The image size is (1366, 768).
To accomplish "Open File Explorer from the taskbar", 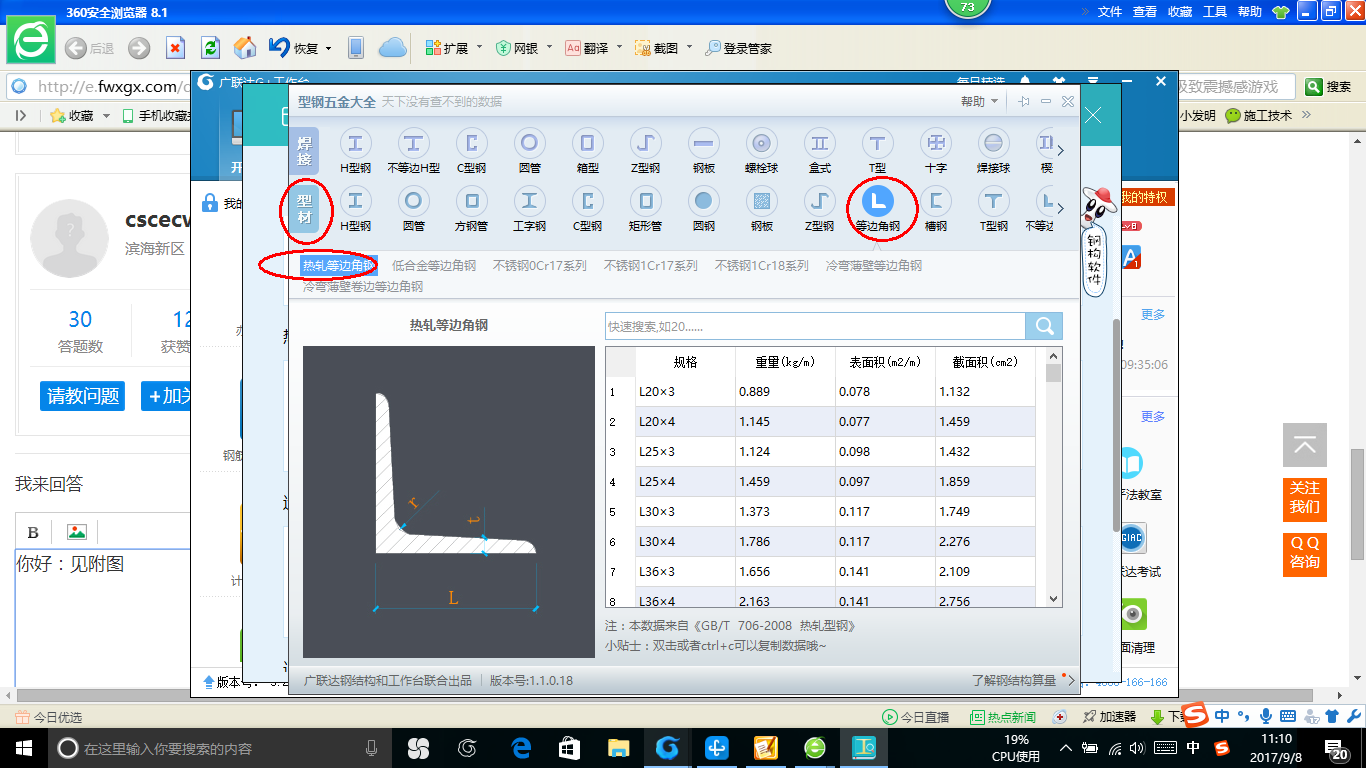I will coord(619,747).
